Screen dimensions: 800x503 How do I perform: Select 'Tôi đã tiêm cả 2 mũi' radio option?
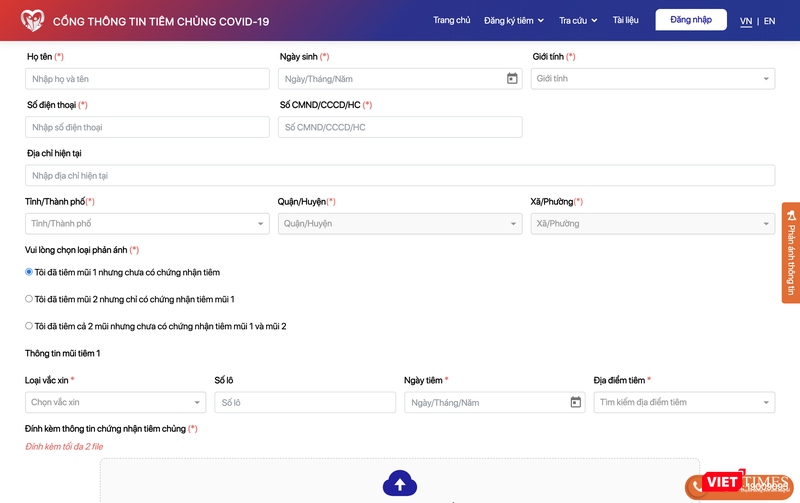pyautogui.click(x=29, y=326)
